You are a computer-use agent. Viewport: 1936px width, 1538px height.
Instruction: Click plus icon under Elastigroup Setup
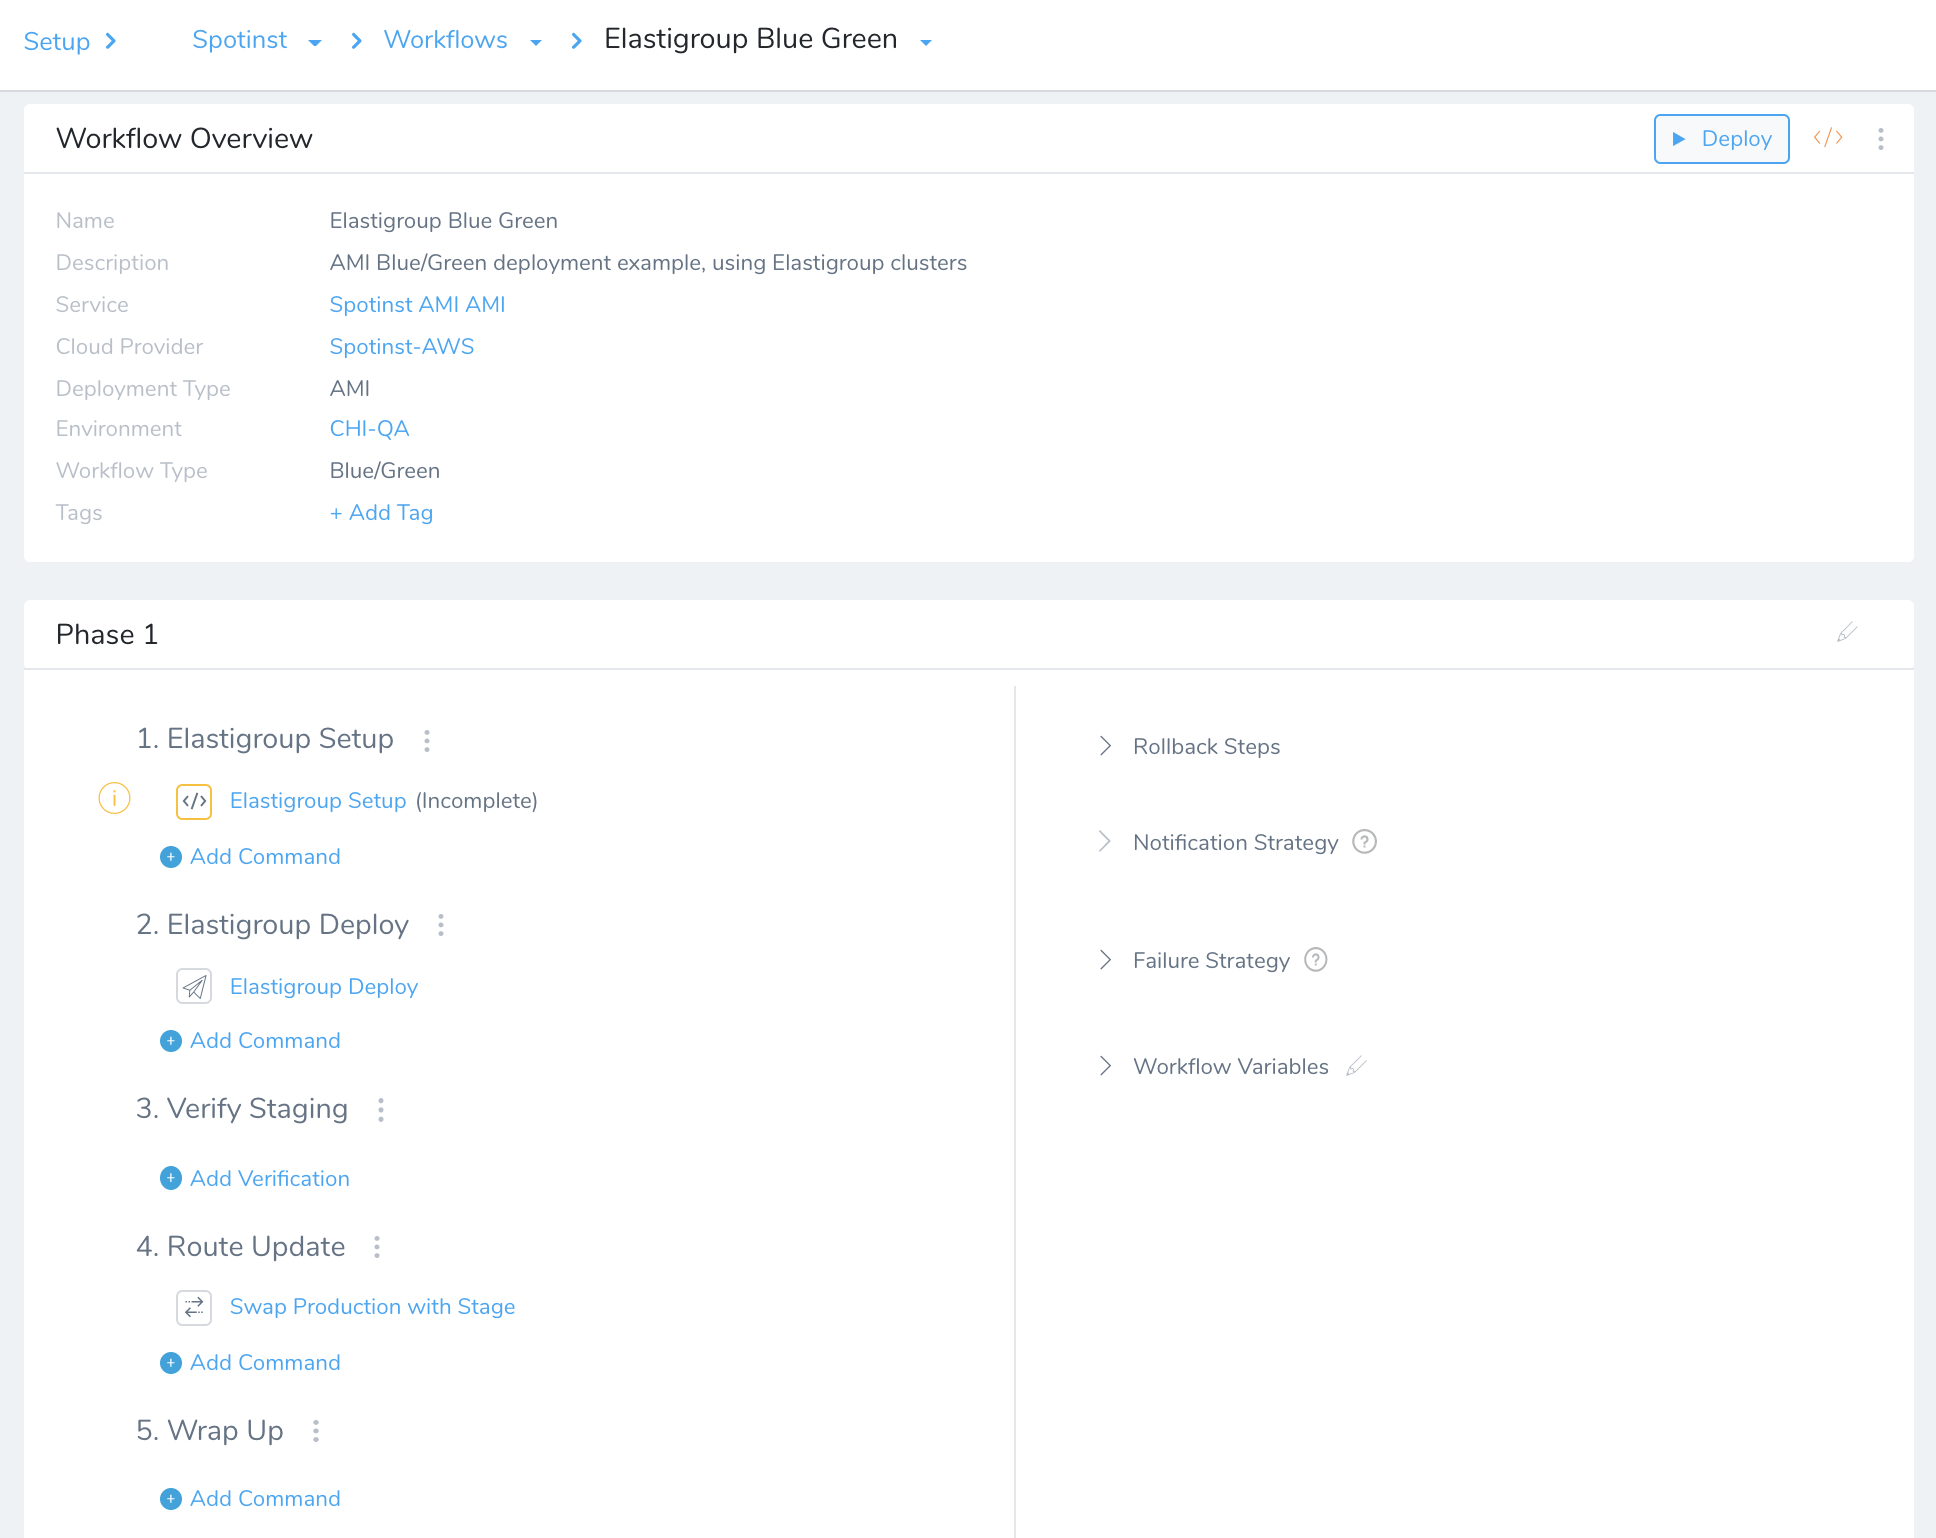(171, 857)
